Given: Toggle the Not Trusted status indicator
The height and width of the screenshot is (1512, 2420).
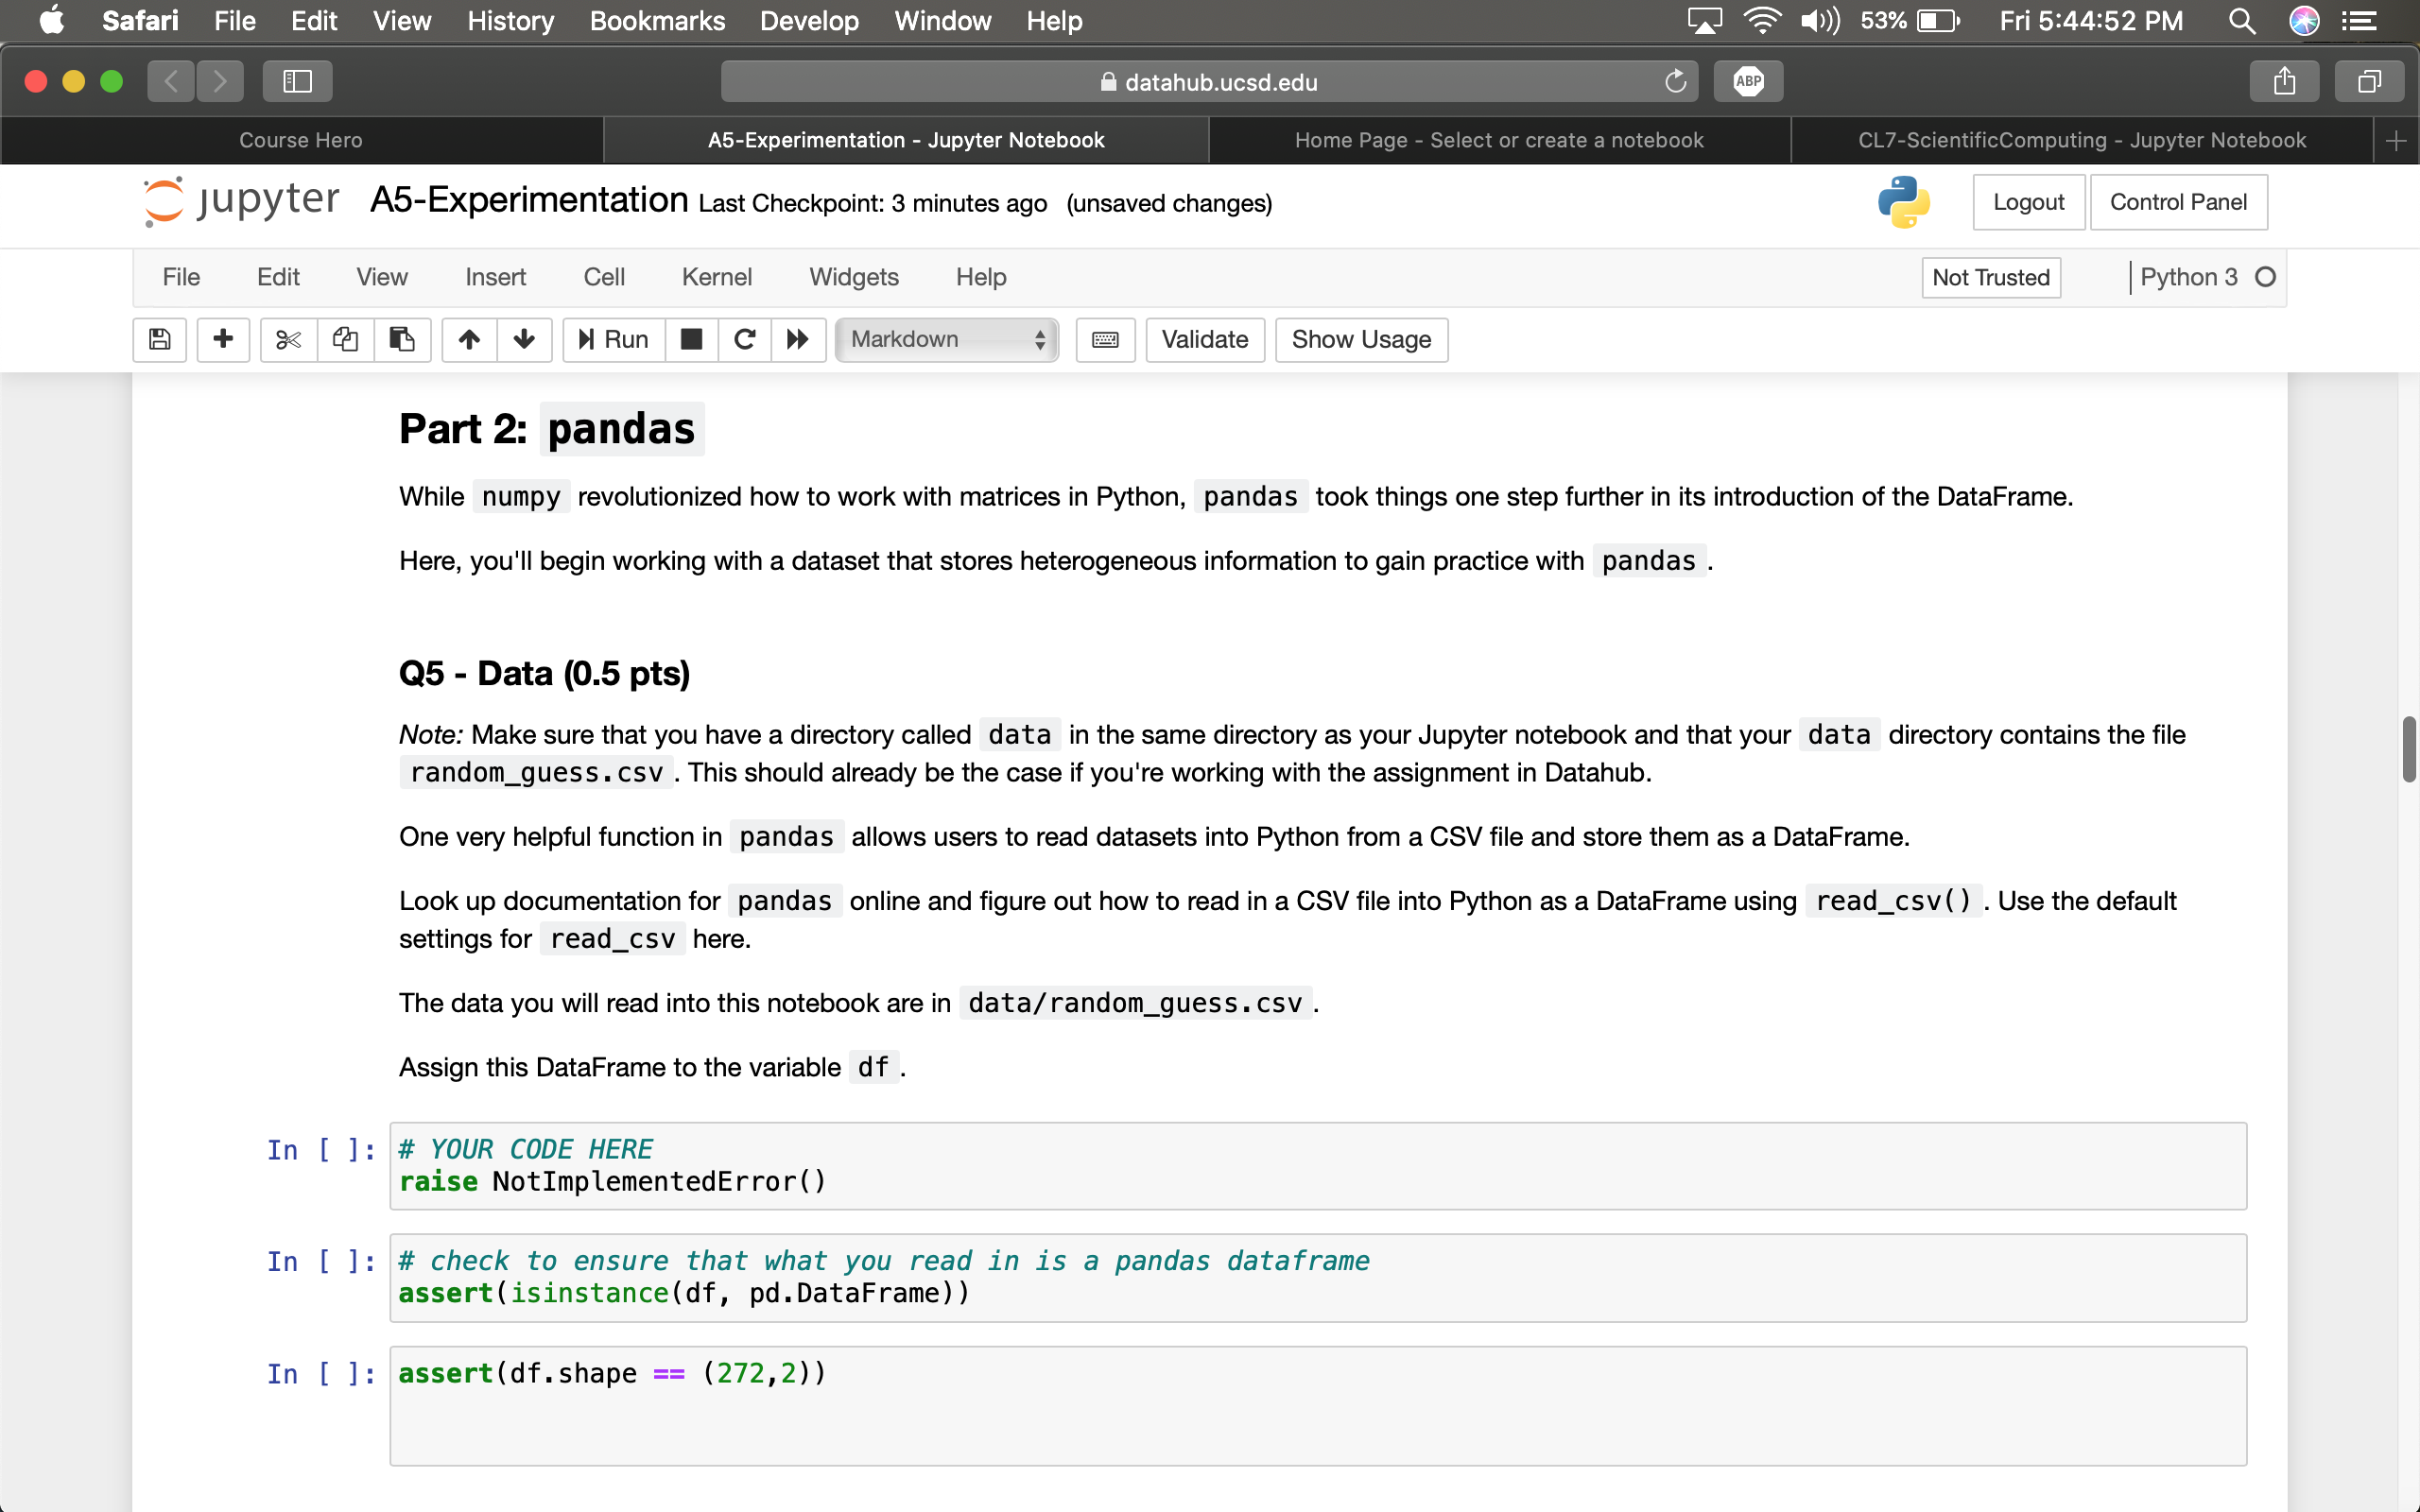Looking at the screenshot, I should [x=1993, y=275].
